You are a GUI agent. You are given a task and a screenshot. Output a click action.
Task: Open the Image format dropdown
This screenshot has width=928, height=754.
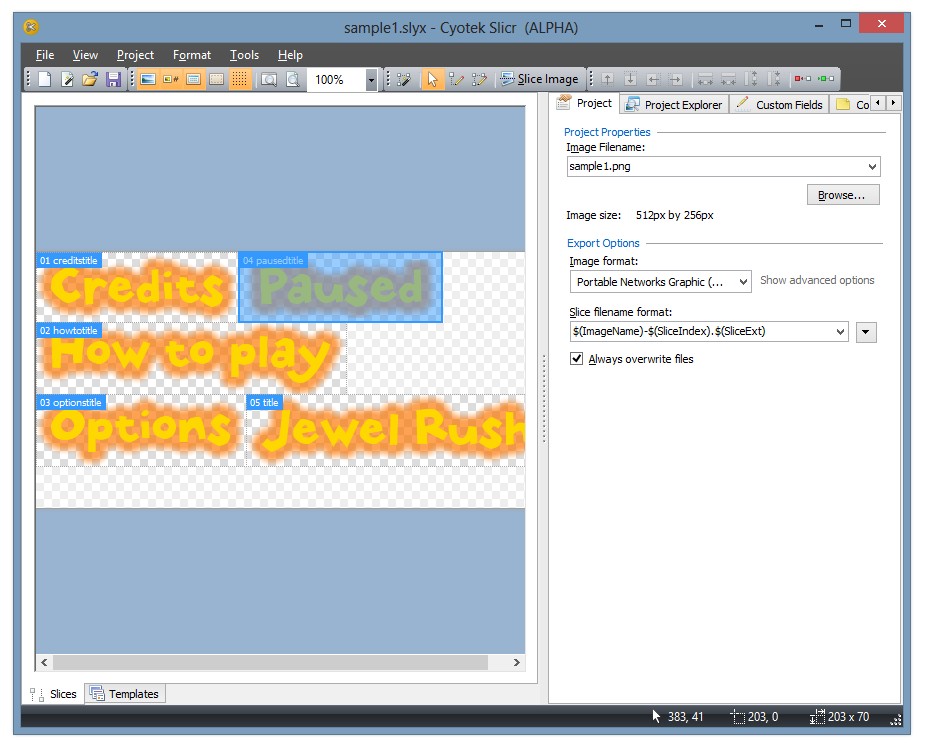(660, 282)
